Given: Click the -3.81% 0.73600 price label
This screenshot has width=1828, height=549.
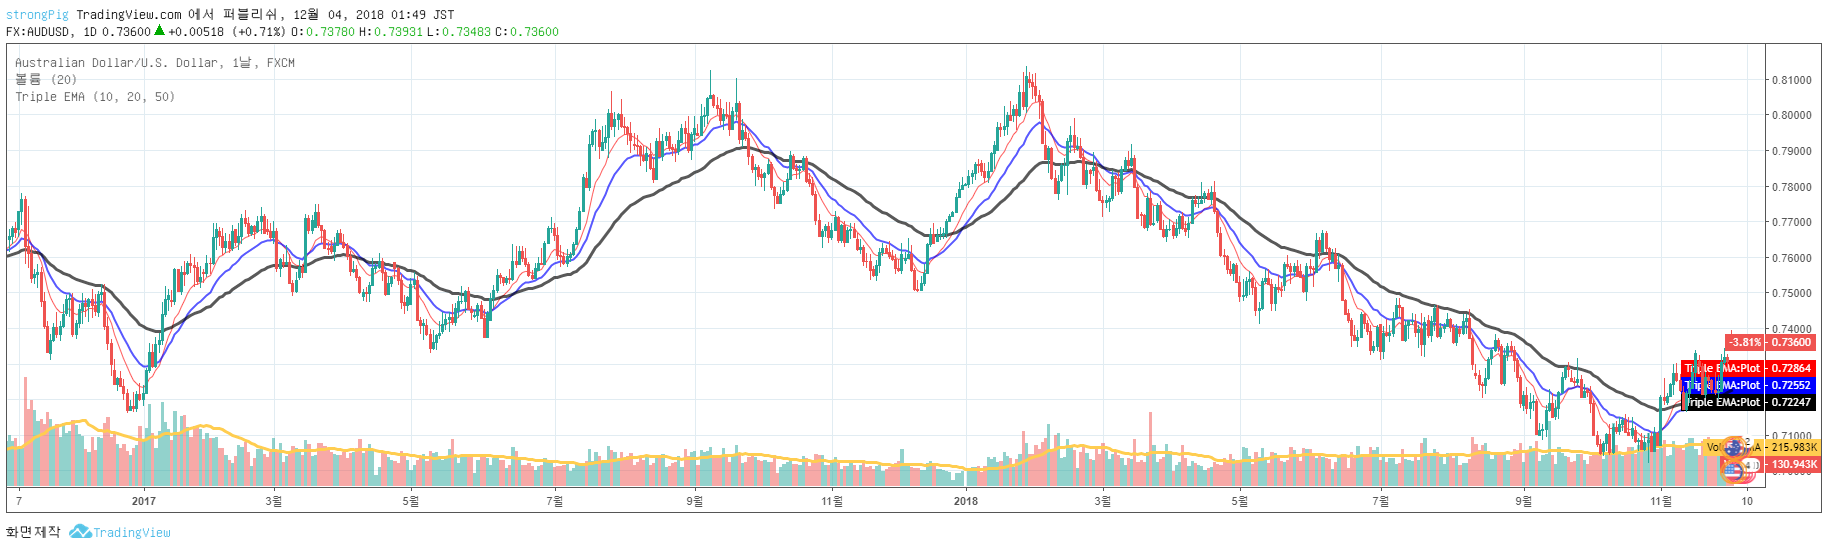Looking at the screenshot, I should point(1770,342).
